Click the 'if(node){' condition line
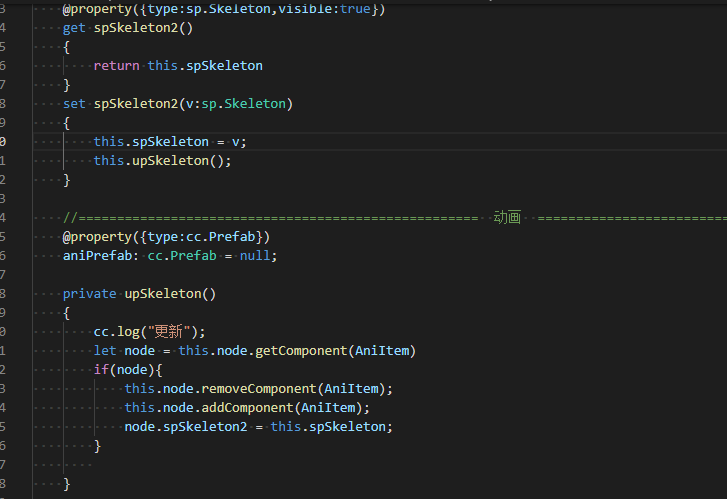Image resolution: width=727 pixels, height=499 pixels. point(128,370)
